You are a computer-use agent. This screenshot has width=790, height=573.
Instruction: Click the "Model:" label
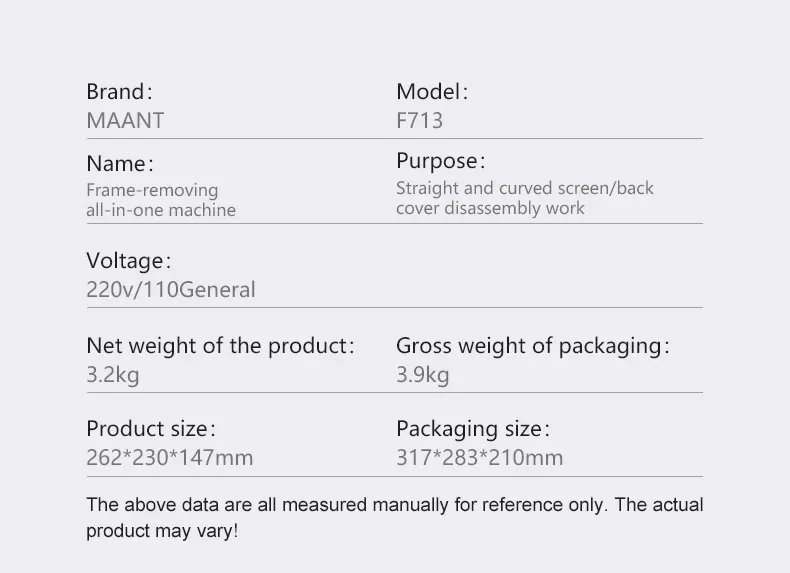(431, 92)
